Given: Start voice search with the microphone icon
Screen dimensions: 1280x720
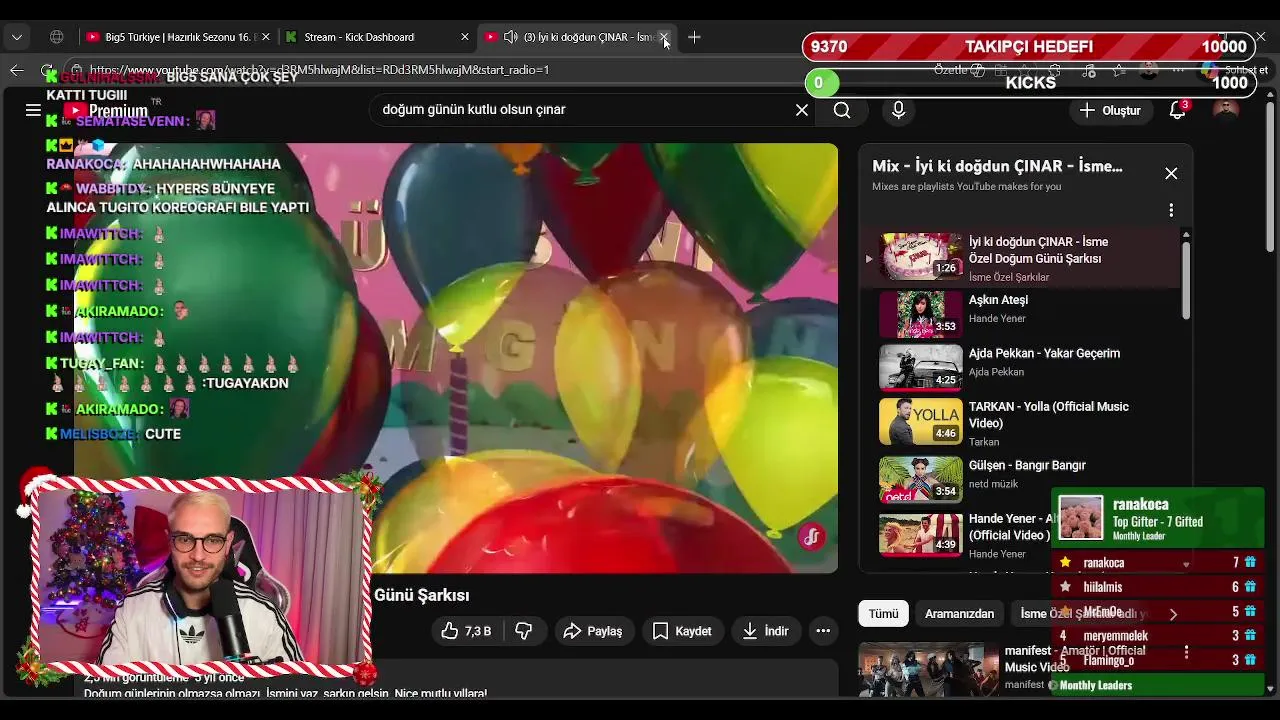Looking at the screenshot, I should pos(898,110).
